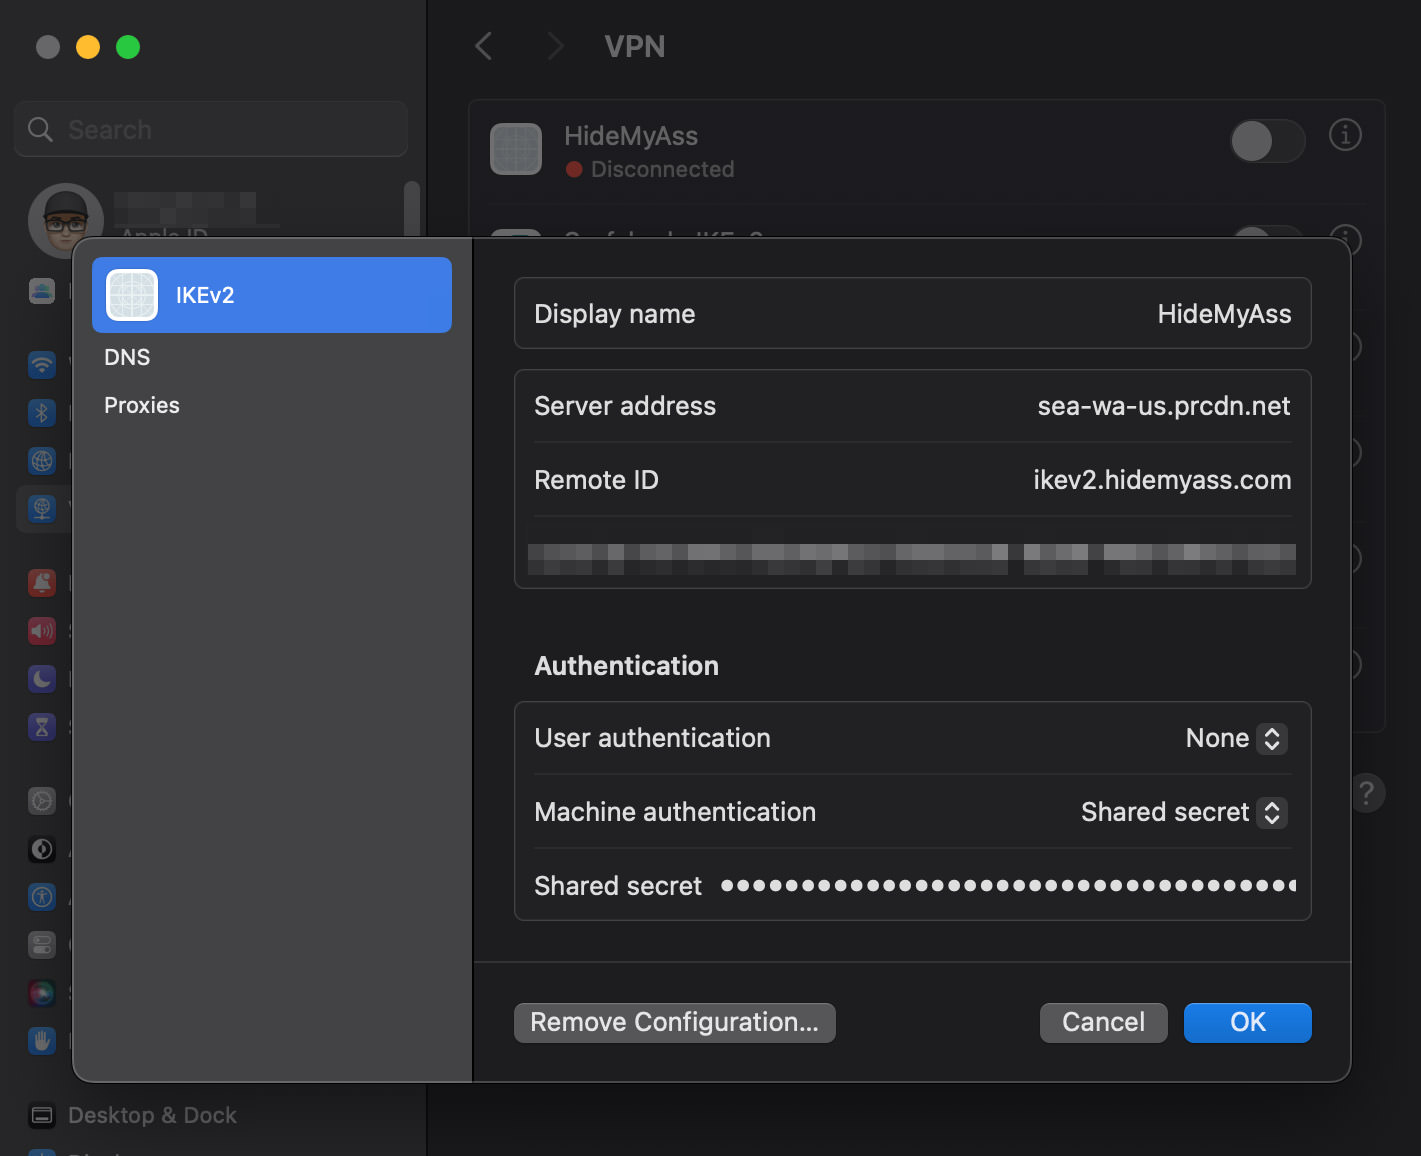Screen dimensions: 1421x1156
Task: Click the magnifying glass search icon
Action: (40, 129)
